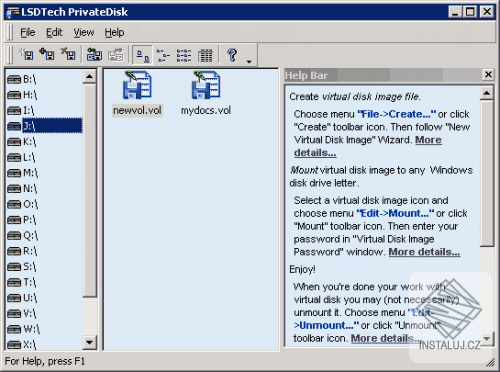
Task: Click the Remove disk image toolbar icon
Action: tap(68, 54)
